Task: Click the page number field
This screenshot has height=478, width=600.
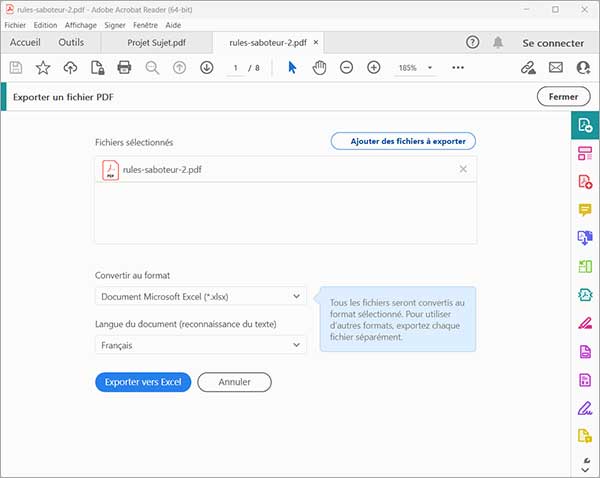Action: [x=235, y=68]
